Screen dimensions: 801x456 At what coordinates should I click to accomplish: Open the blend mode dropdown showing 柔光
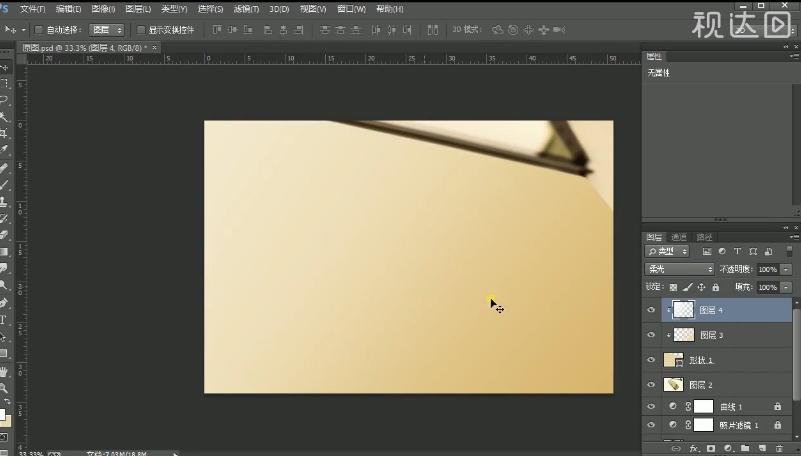click(x=680, y=269)
